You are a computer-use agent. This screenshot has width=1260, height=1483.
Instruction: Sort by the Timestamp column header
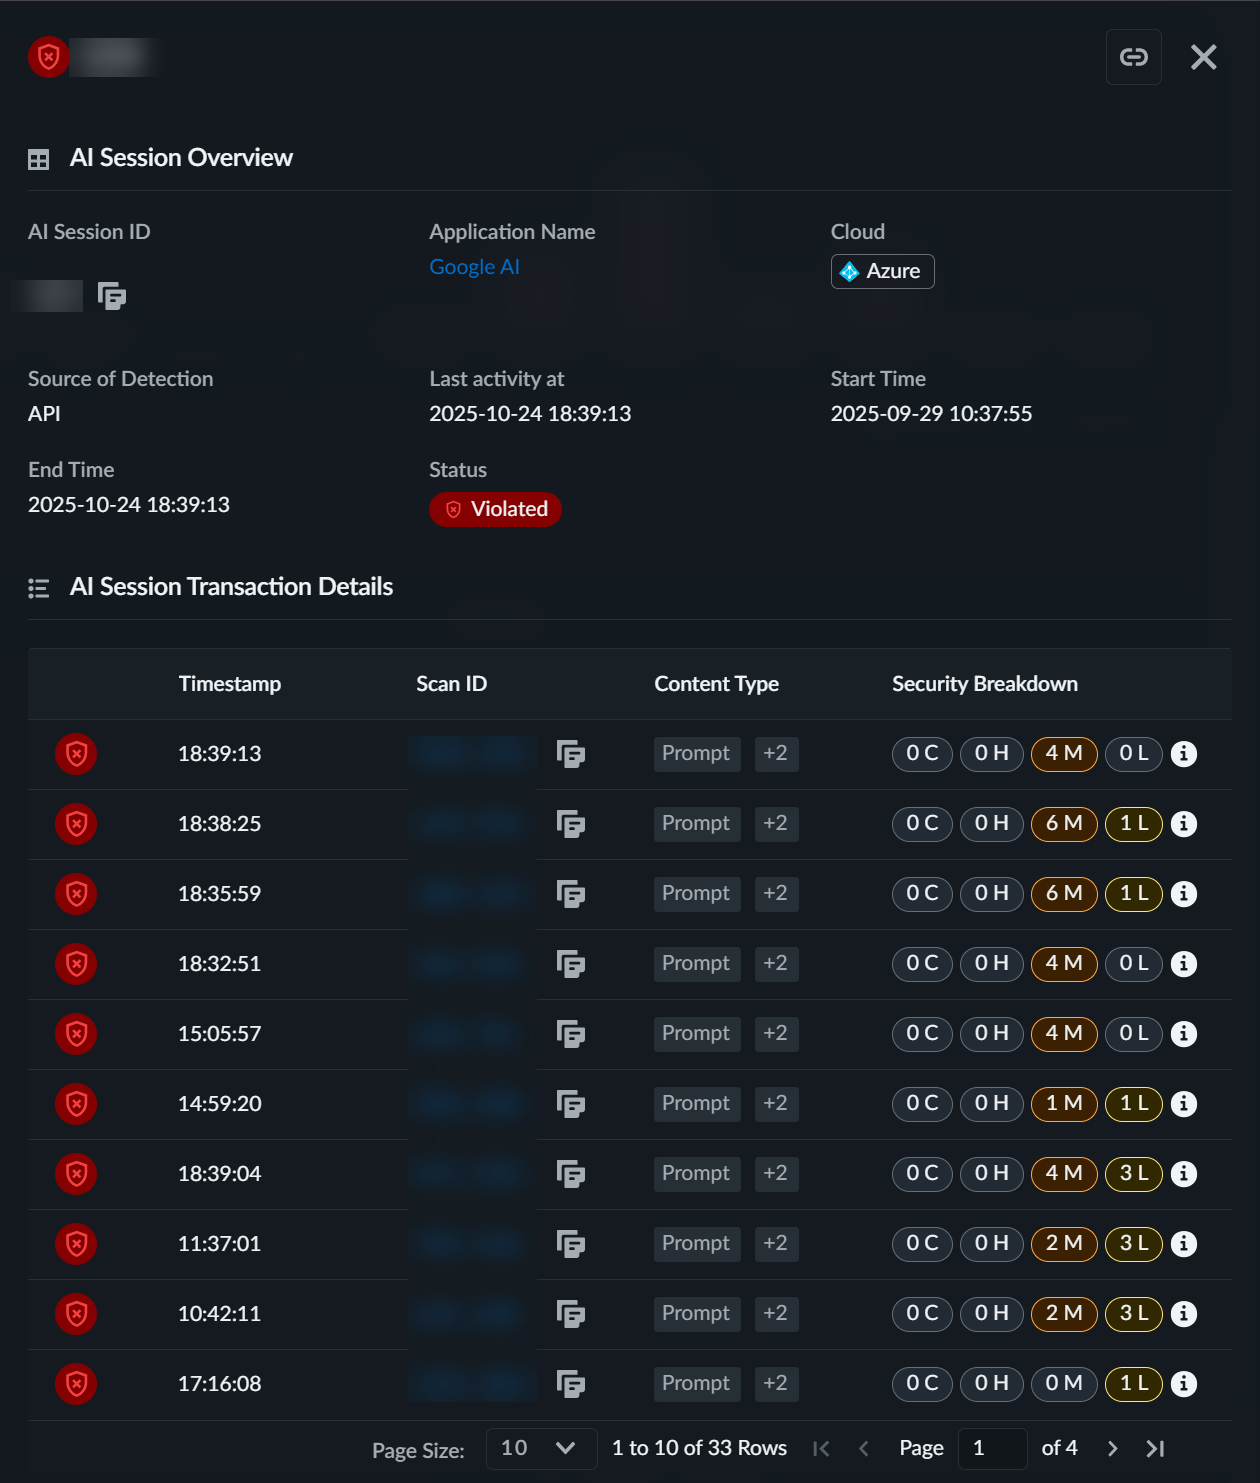(x=229, y=684)
